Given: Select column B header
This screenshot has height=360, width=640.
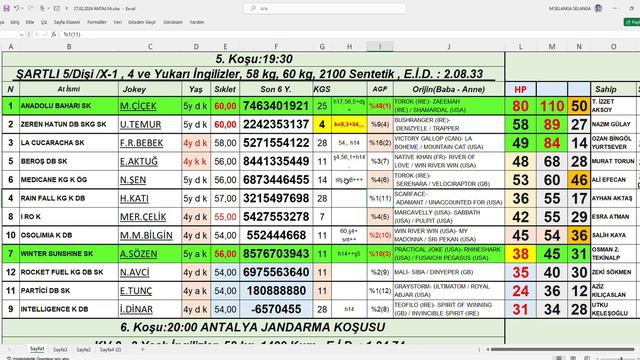Looking at the screenshot, I should 69,47.
